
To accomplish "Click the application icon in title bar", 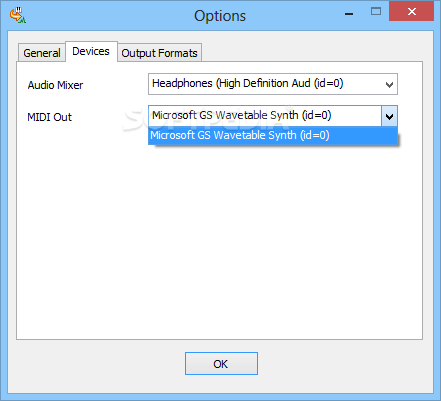I will click(18, 15).
